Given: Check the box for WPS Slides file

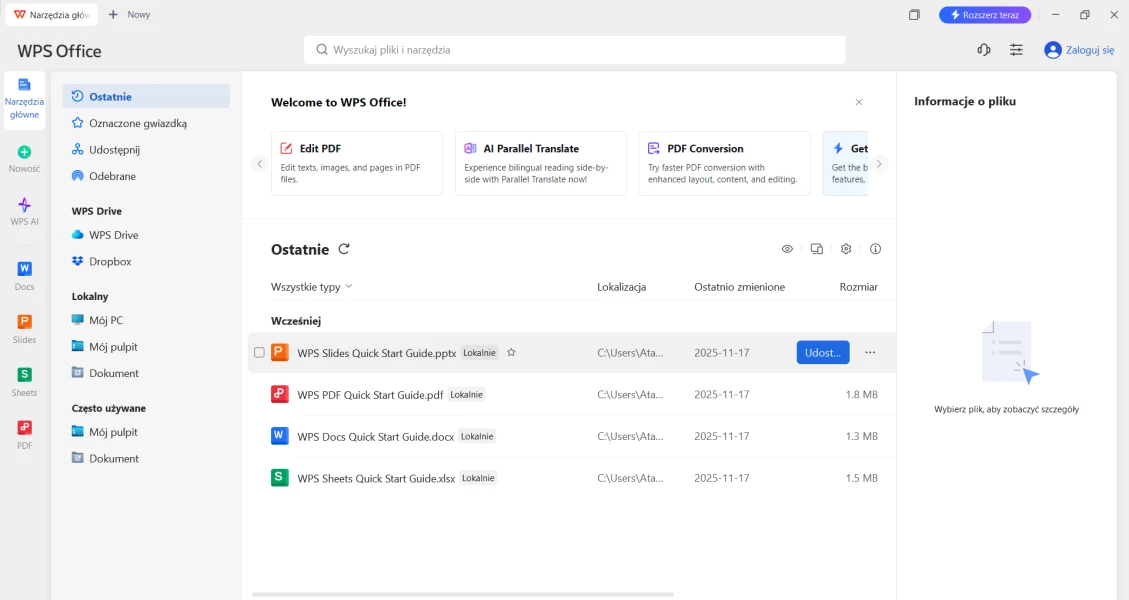Looking at the screenshot, I should 259,353.
